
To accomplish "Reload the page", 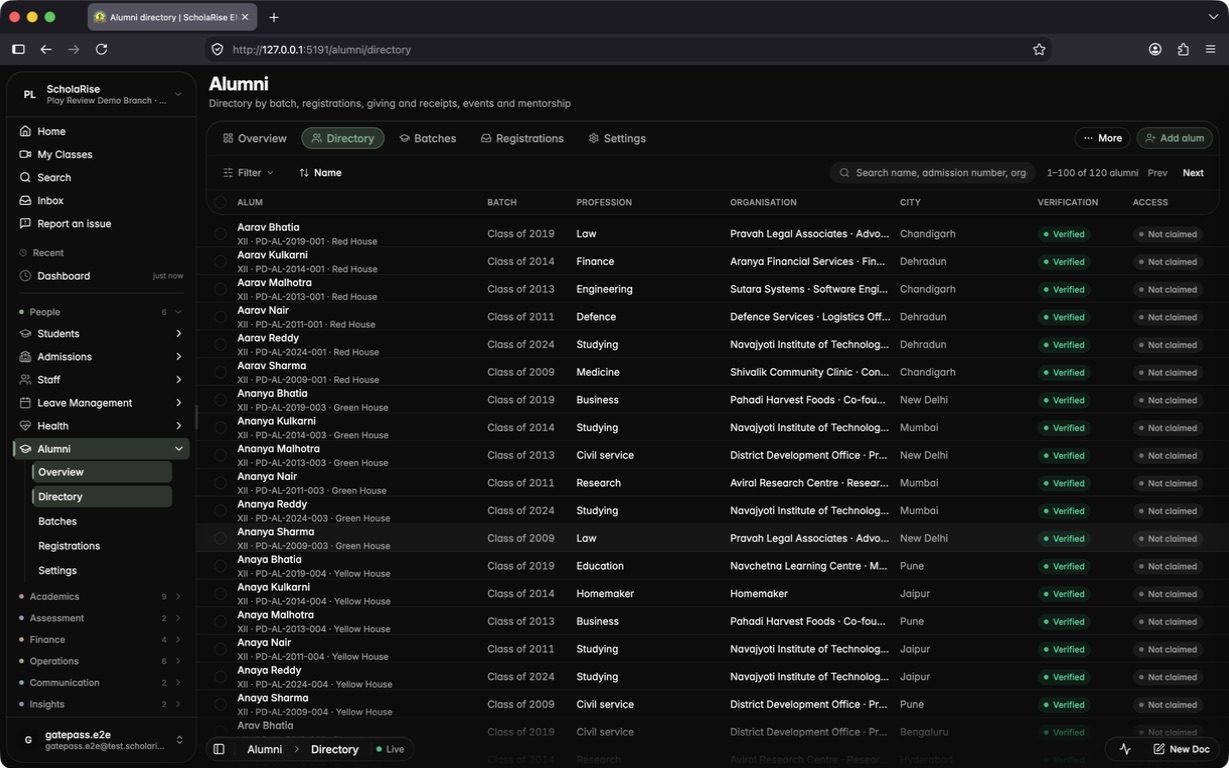I will click(x=101, y=49).
